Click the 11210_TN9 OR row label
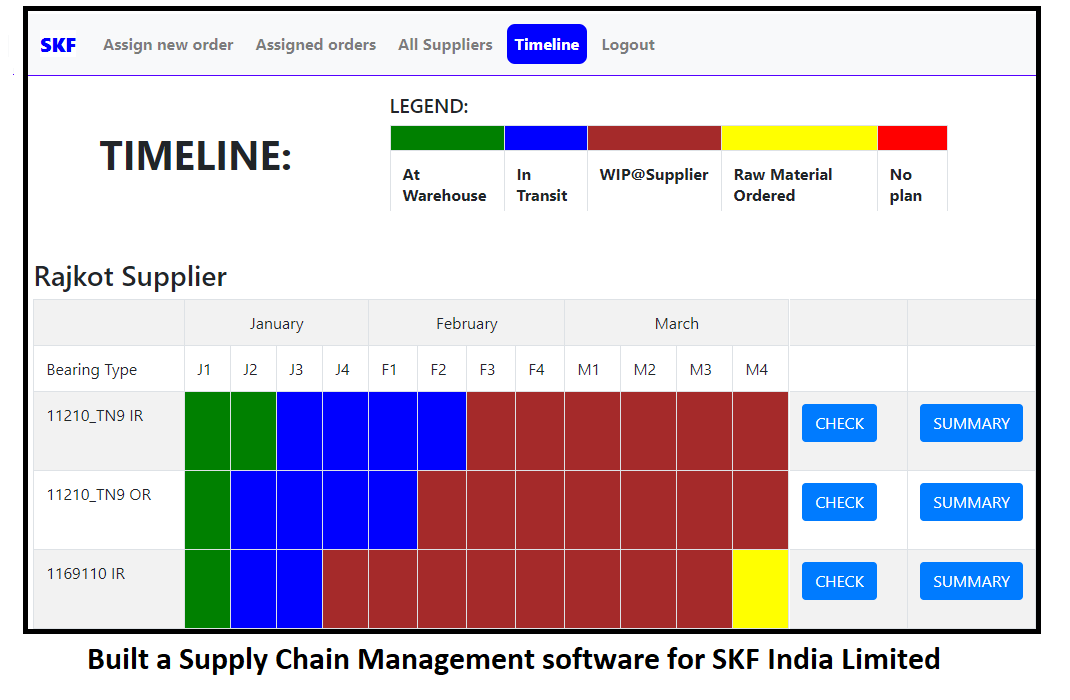 (99, 495)
